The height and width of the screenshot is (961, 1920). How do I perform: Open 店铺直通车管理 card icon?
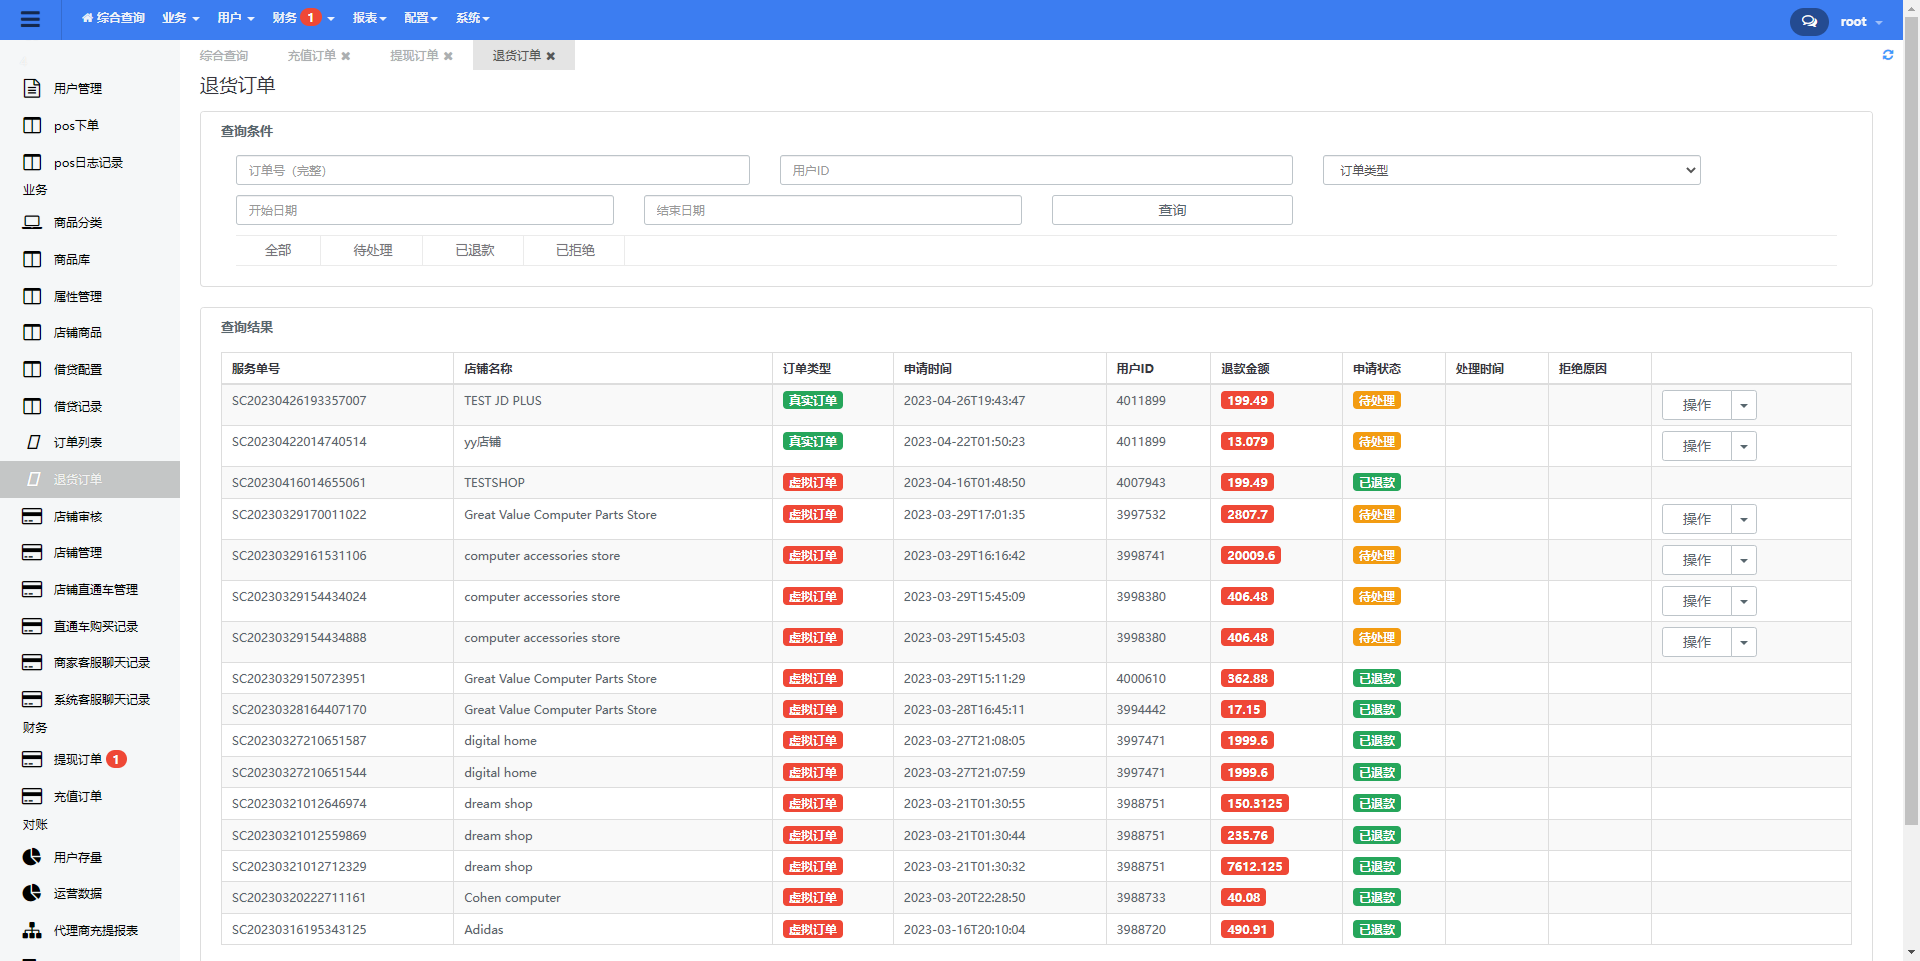(x=32, y=589)
